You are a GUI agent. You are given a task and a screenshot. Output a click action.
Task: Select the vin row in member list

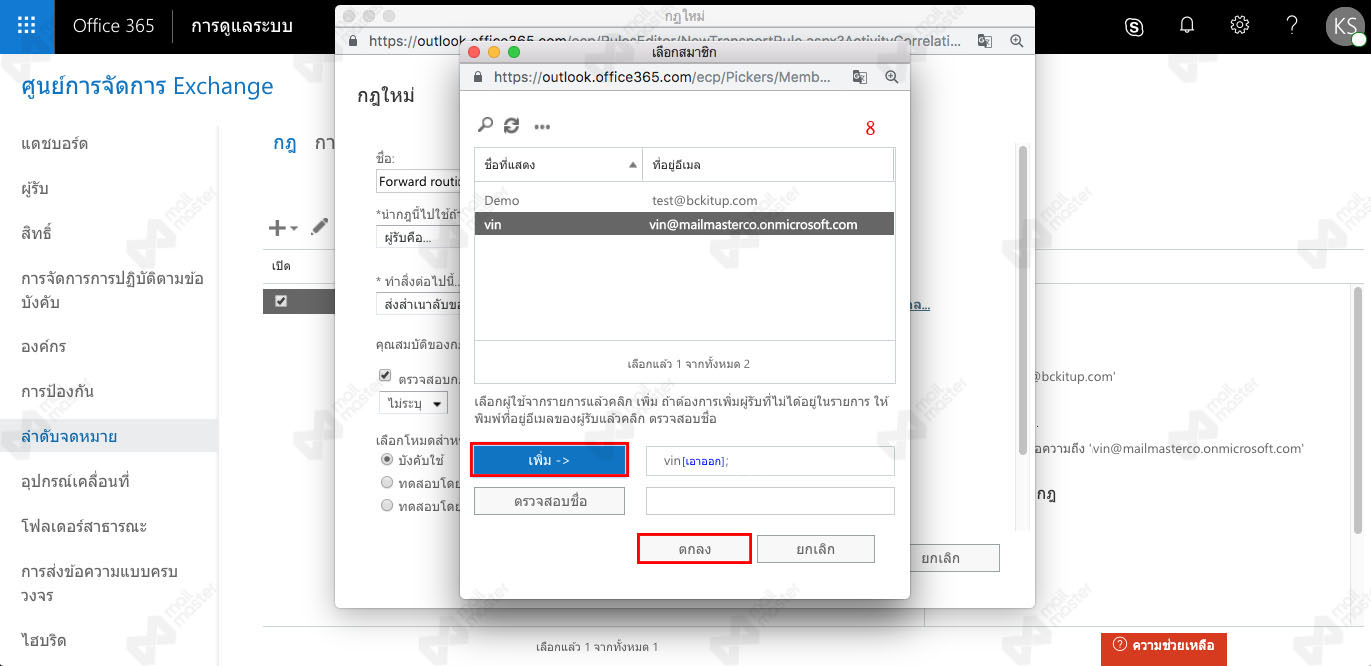[x=684, y=225]
